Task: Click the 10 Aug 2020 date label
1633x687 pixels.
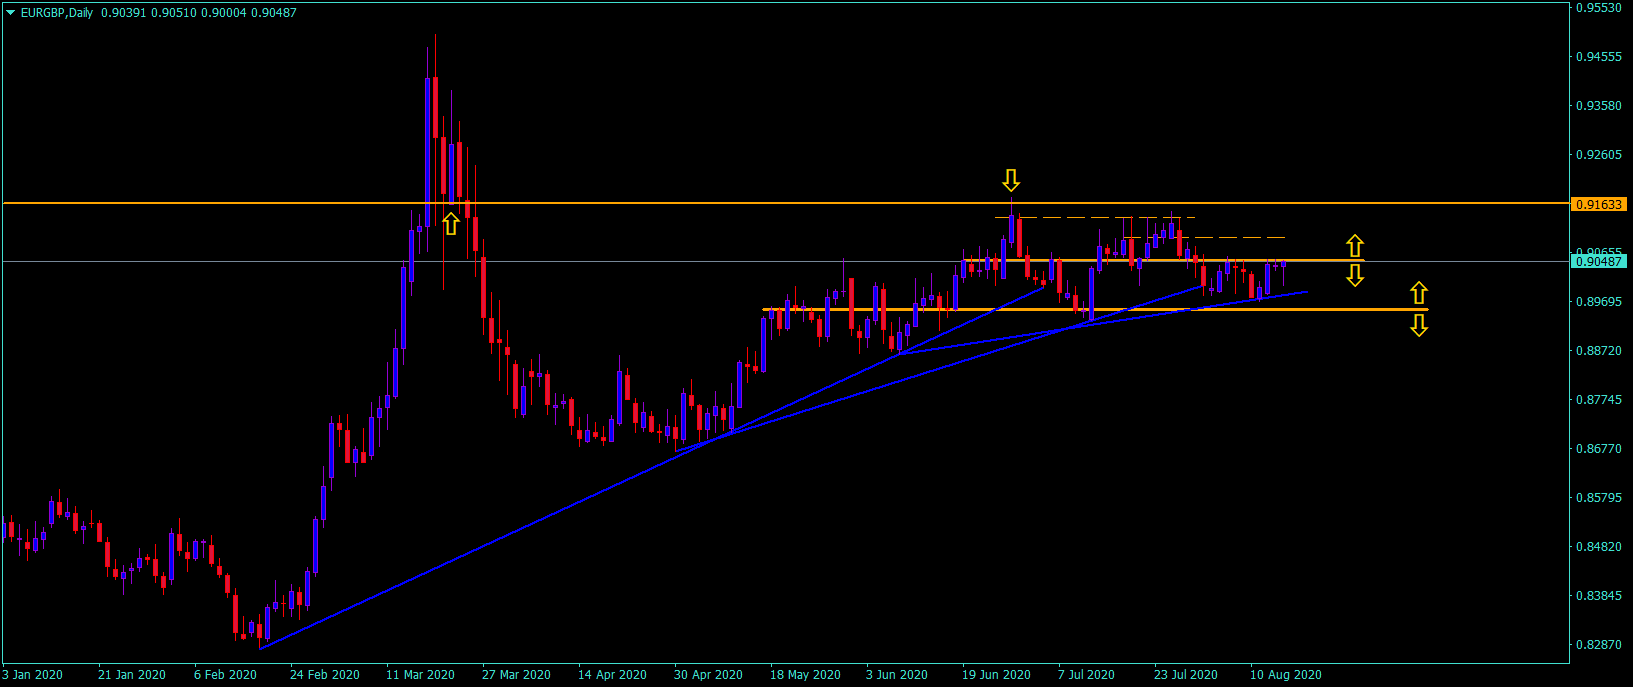Action: [1286, 675]
